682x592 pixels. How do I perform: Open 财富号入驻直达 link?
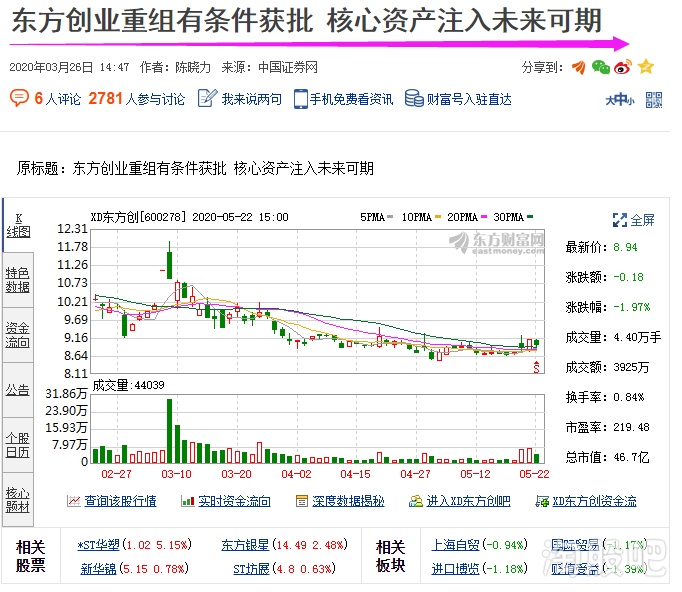pyautogui.click(x=458, y=99)
